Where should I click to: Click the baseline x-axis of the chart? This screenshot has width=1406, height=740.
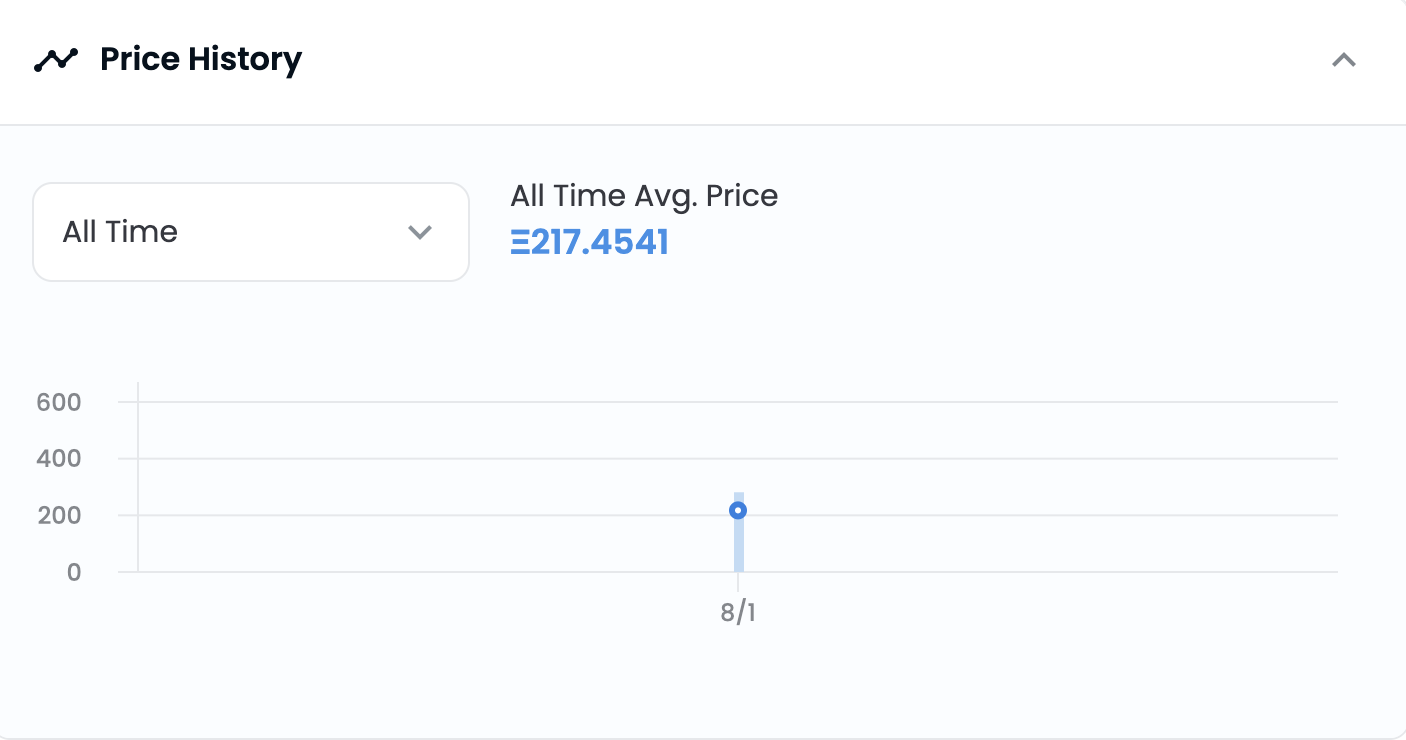tap(728, 572)
